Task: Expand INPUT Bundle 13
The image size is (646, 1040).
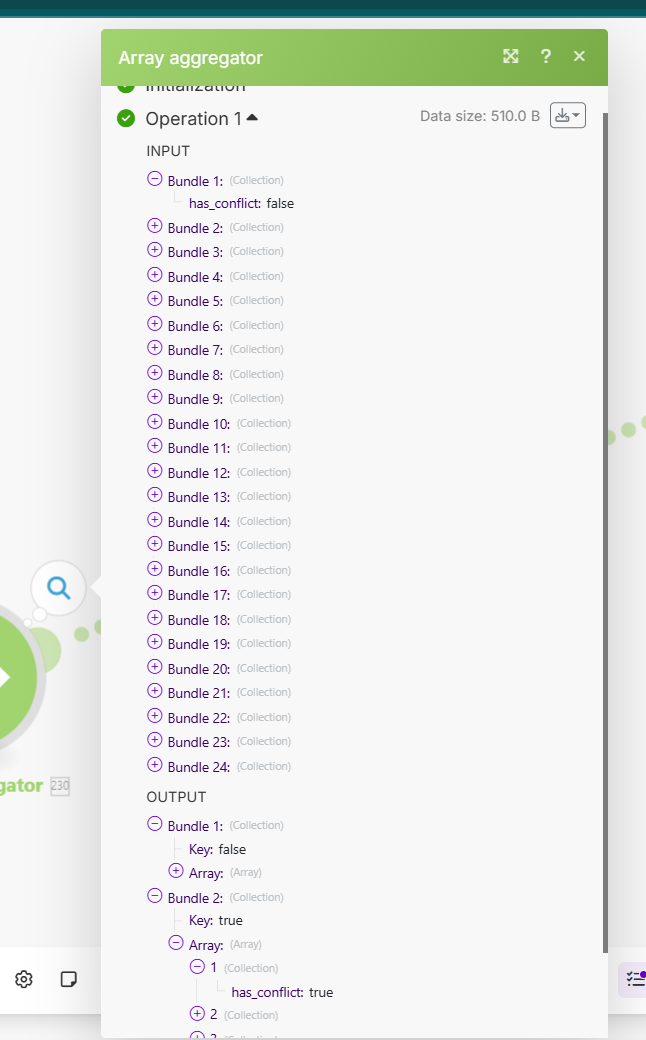Action: click(155, 495)
